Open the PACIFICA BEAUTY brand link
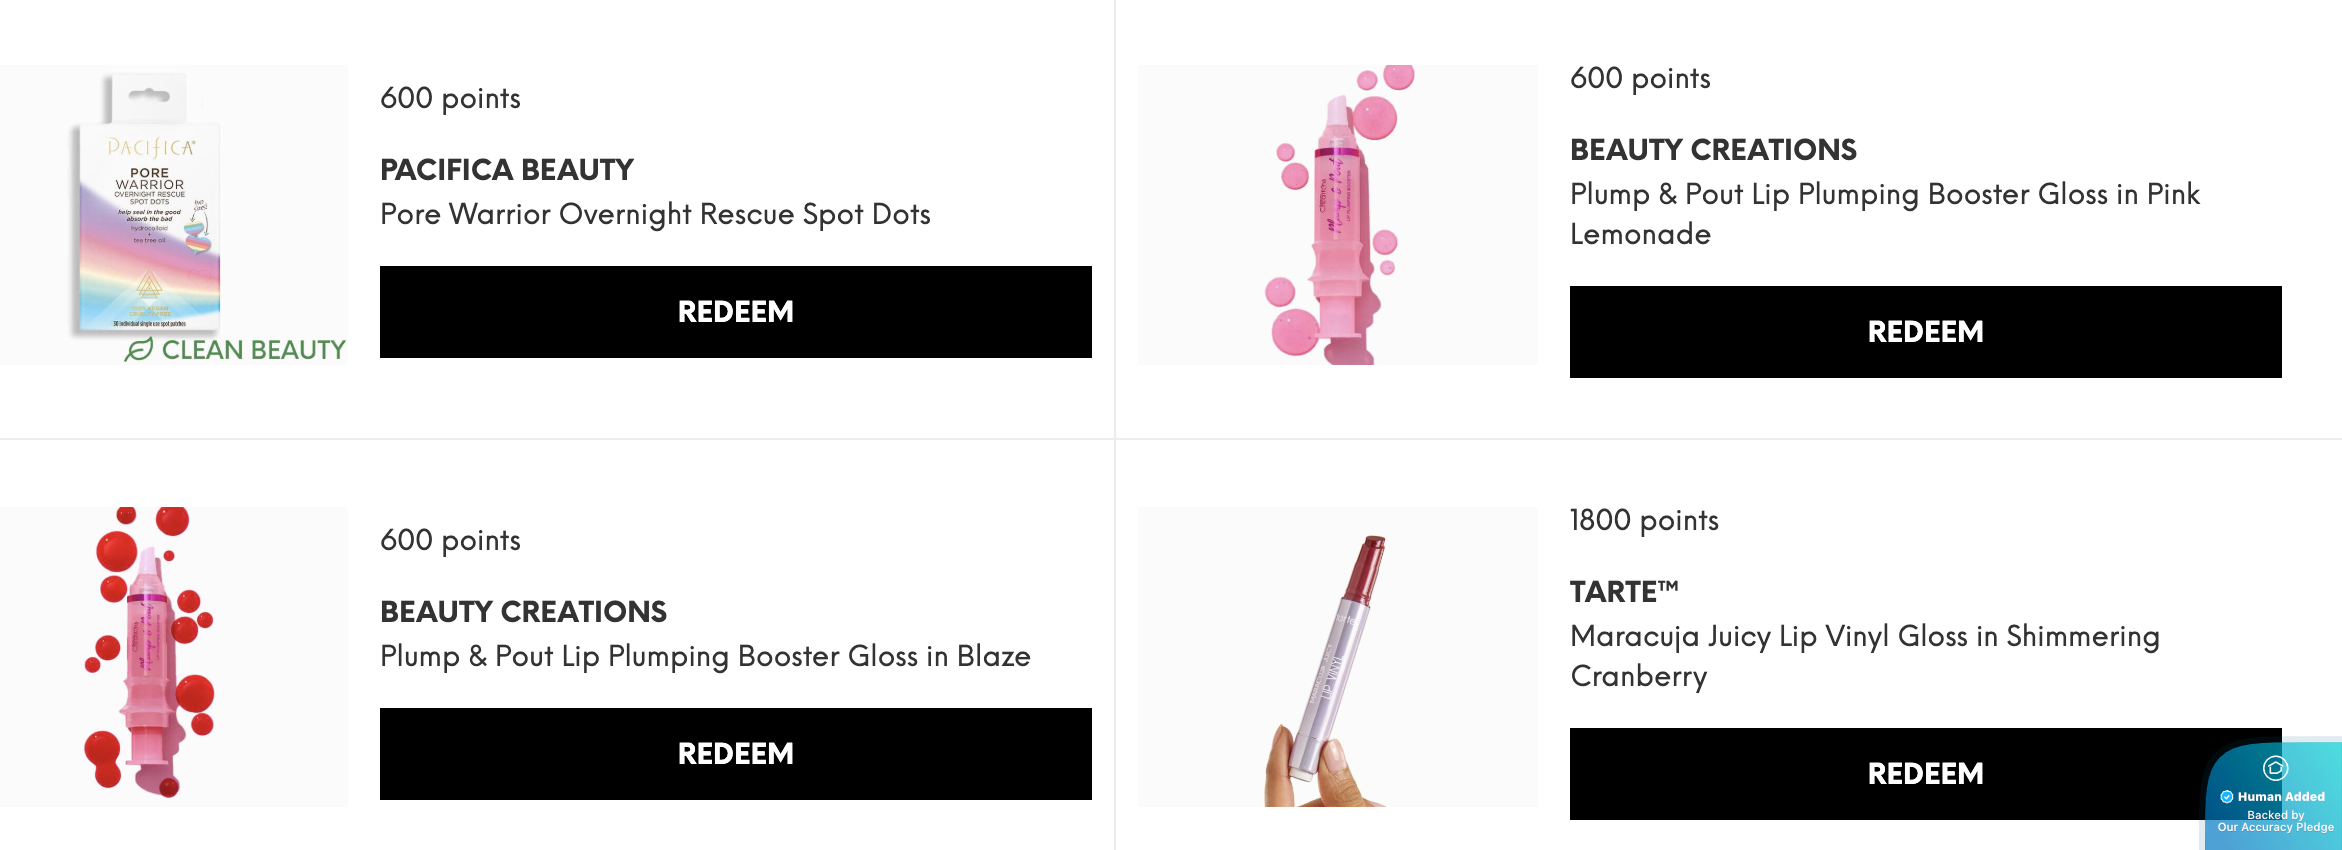The width and height of the screenshot is (2342, 850). click(507, 170)
